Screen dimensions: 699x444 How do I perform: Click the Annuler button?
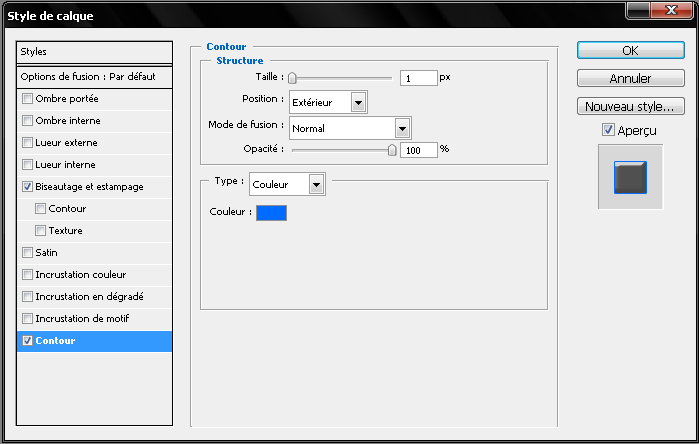pyautogui.click(x=630, y=78)
